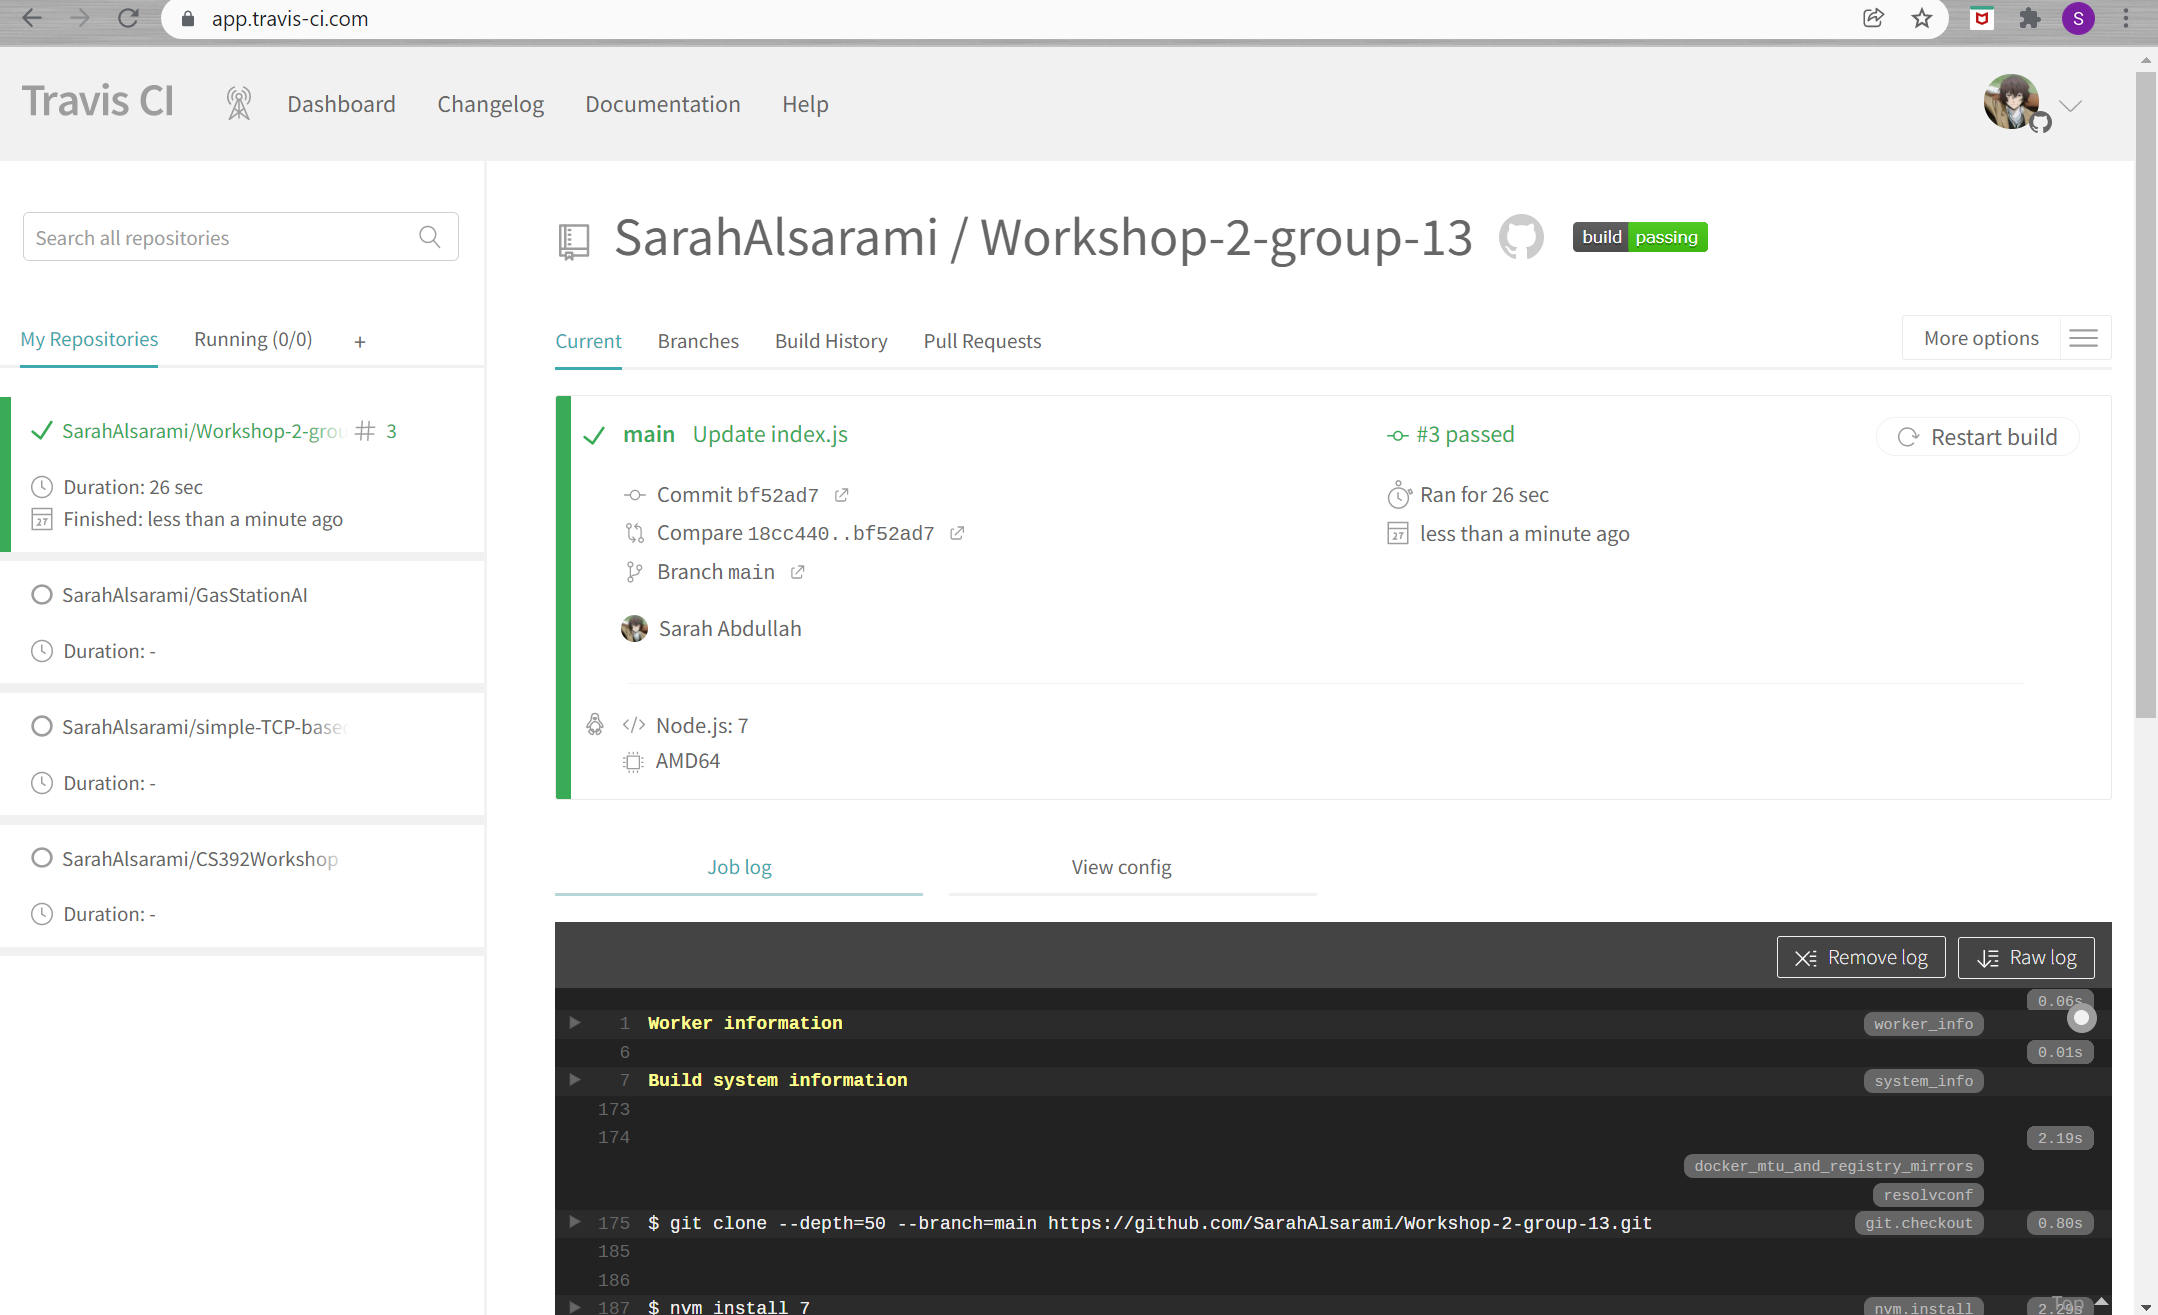Screen dimensions: 2158x1315
Task: Add repository with the plus button
Action: tap(360, 342)
